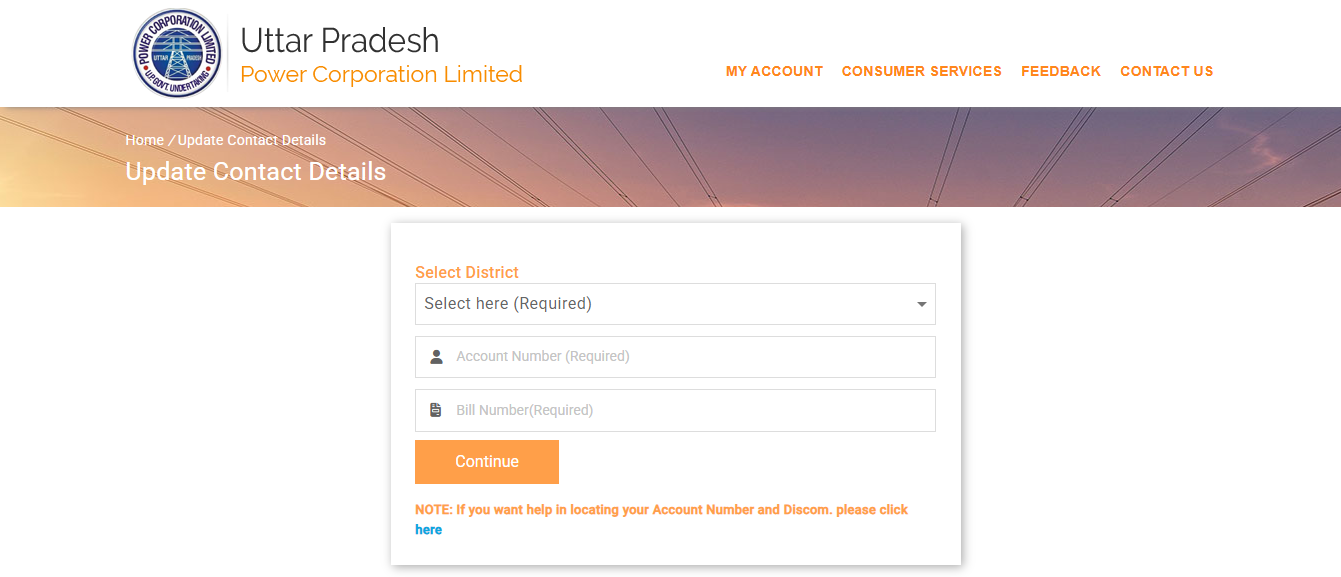The height and width of the screenshot is (577, 1341).
Task: Click the person icon in Account Number field
Action: [436, 356]
